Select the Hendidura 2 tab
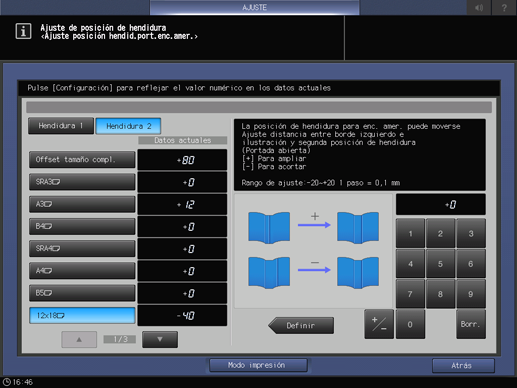 pos(128,126)
